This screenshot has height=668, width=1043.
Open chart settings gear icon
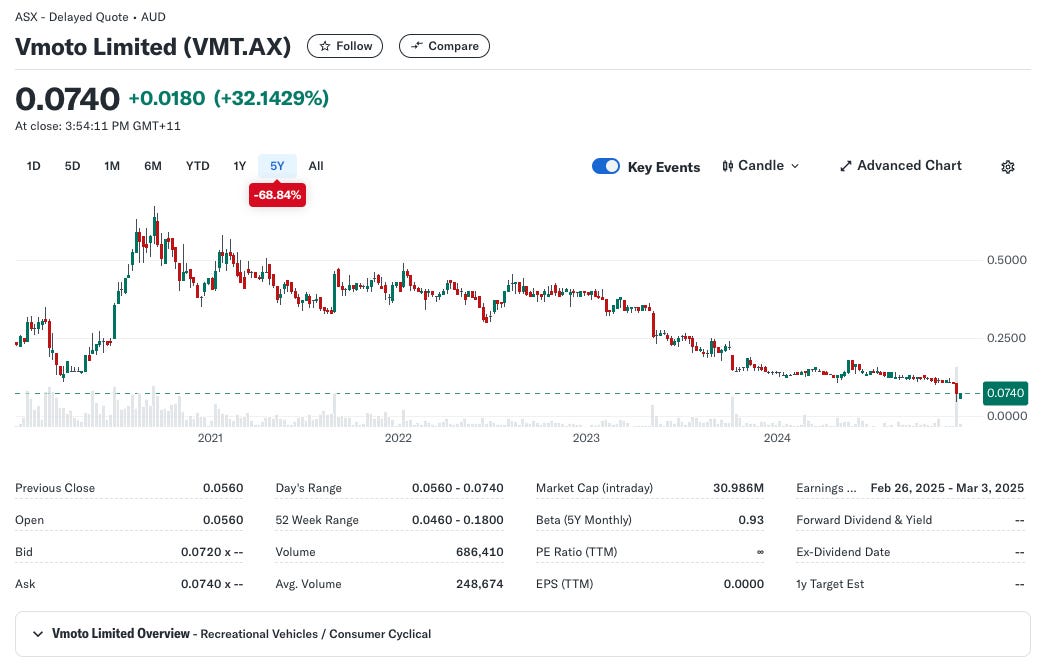1008,166
